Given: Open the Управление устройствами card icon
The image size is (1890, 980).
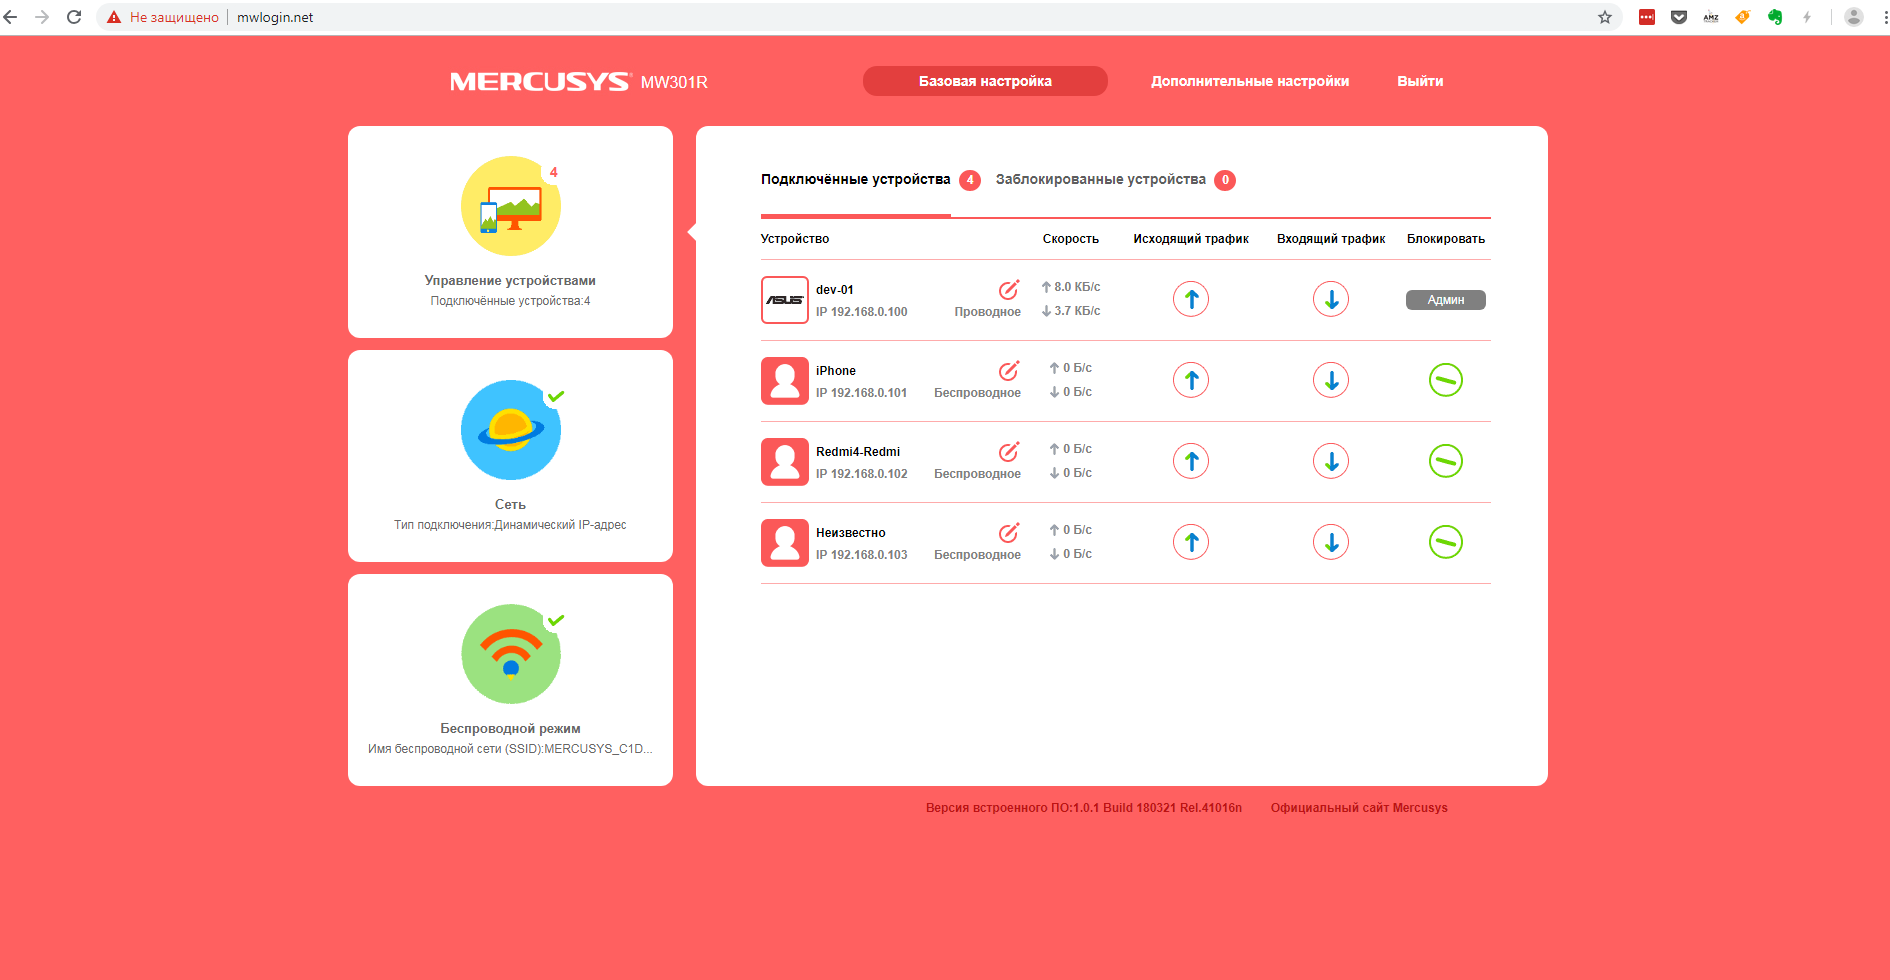Looking at the screenshot, I should click(x=511, y=206).
